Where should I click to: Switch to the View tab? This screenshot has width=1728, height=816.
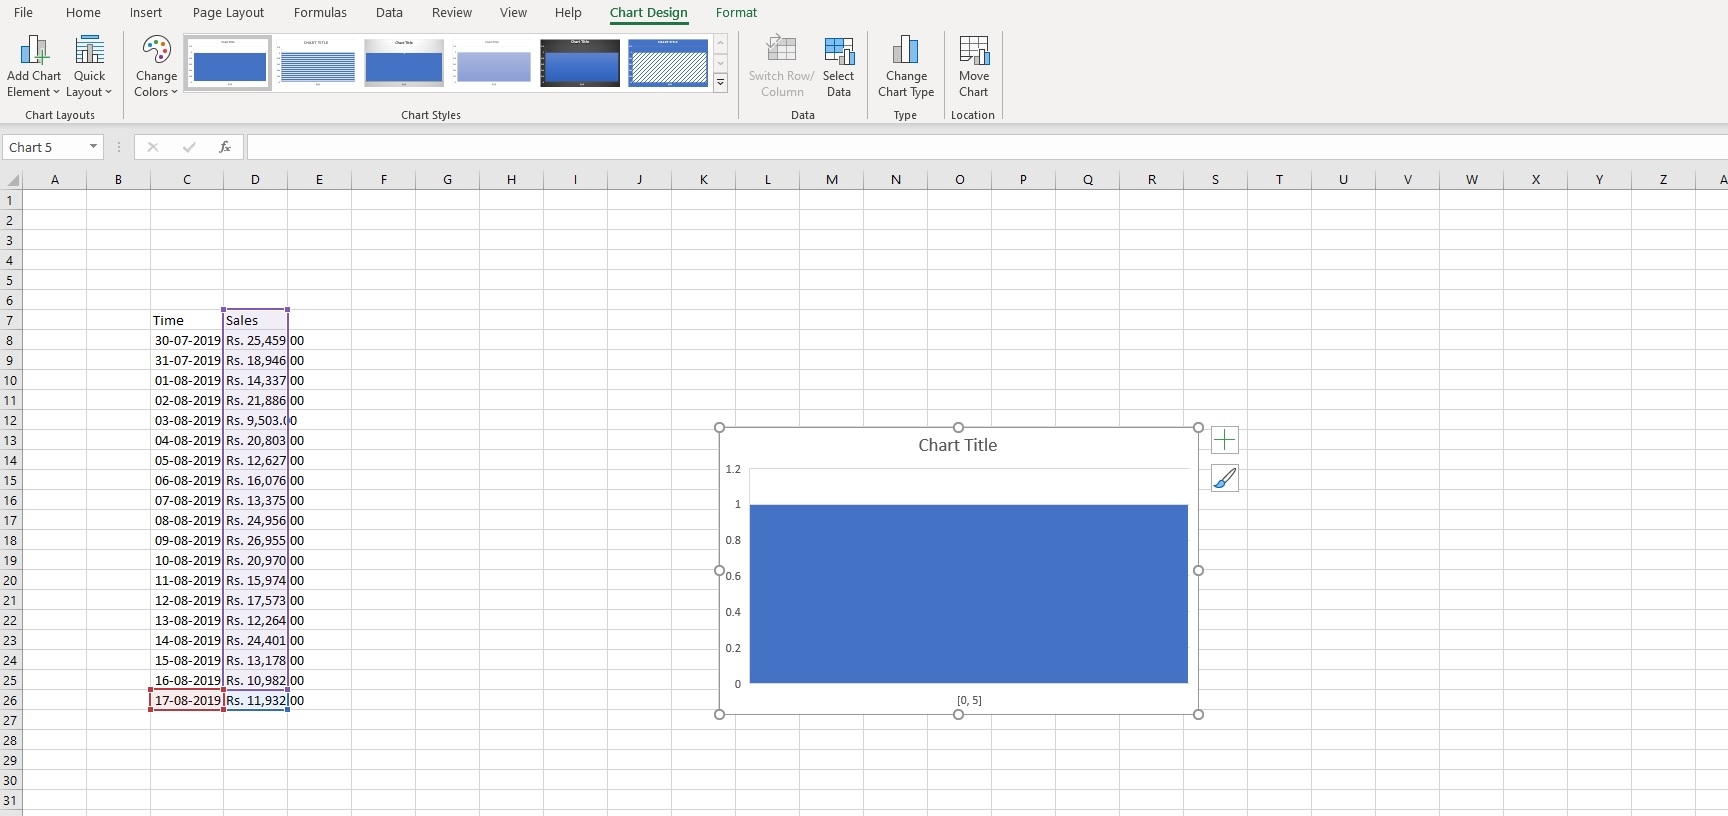click(513, 13)
